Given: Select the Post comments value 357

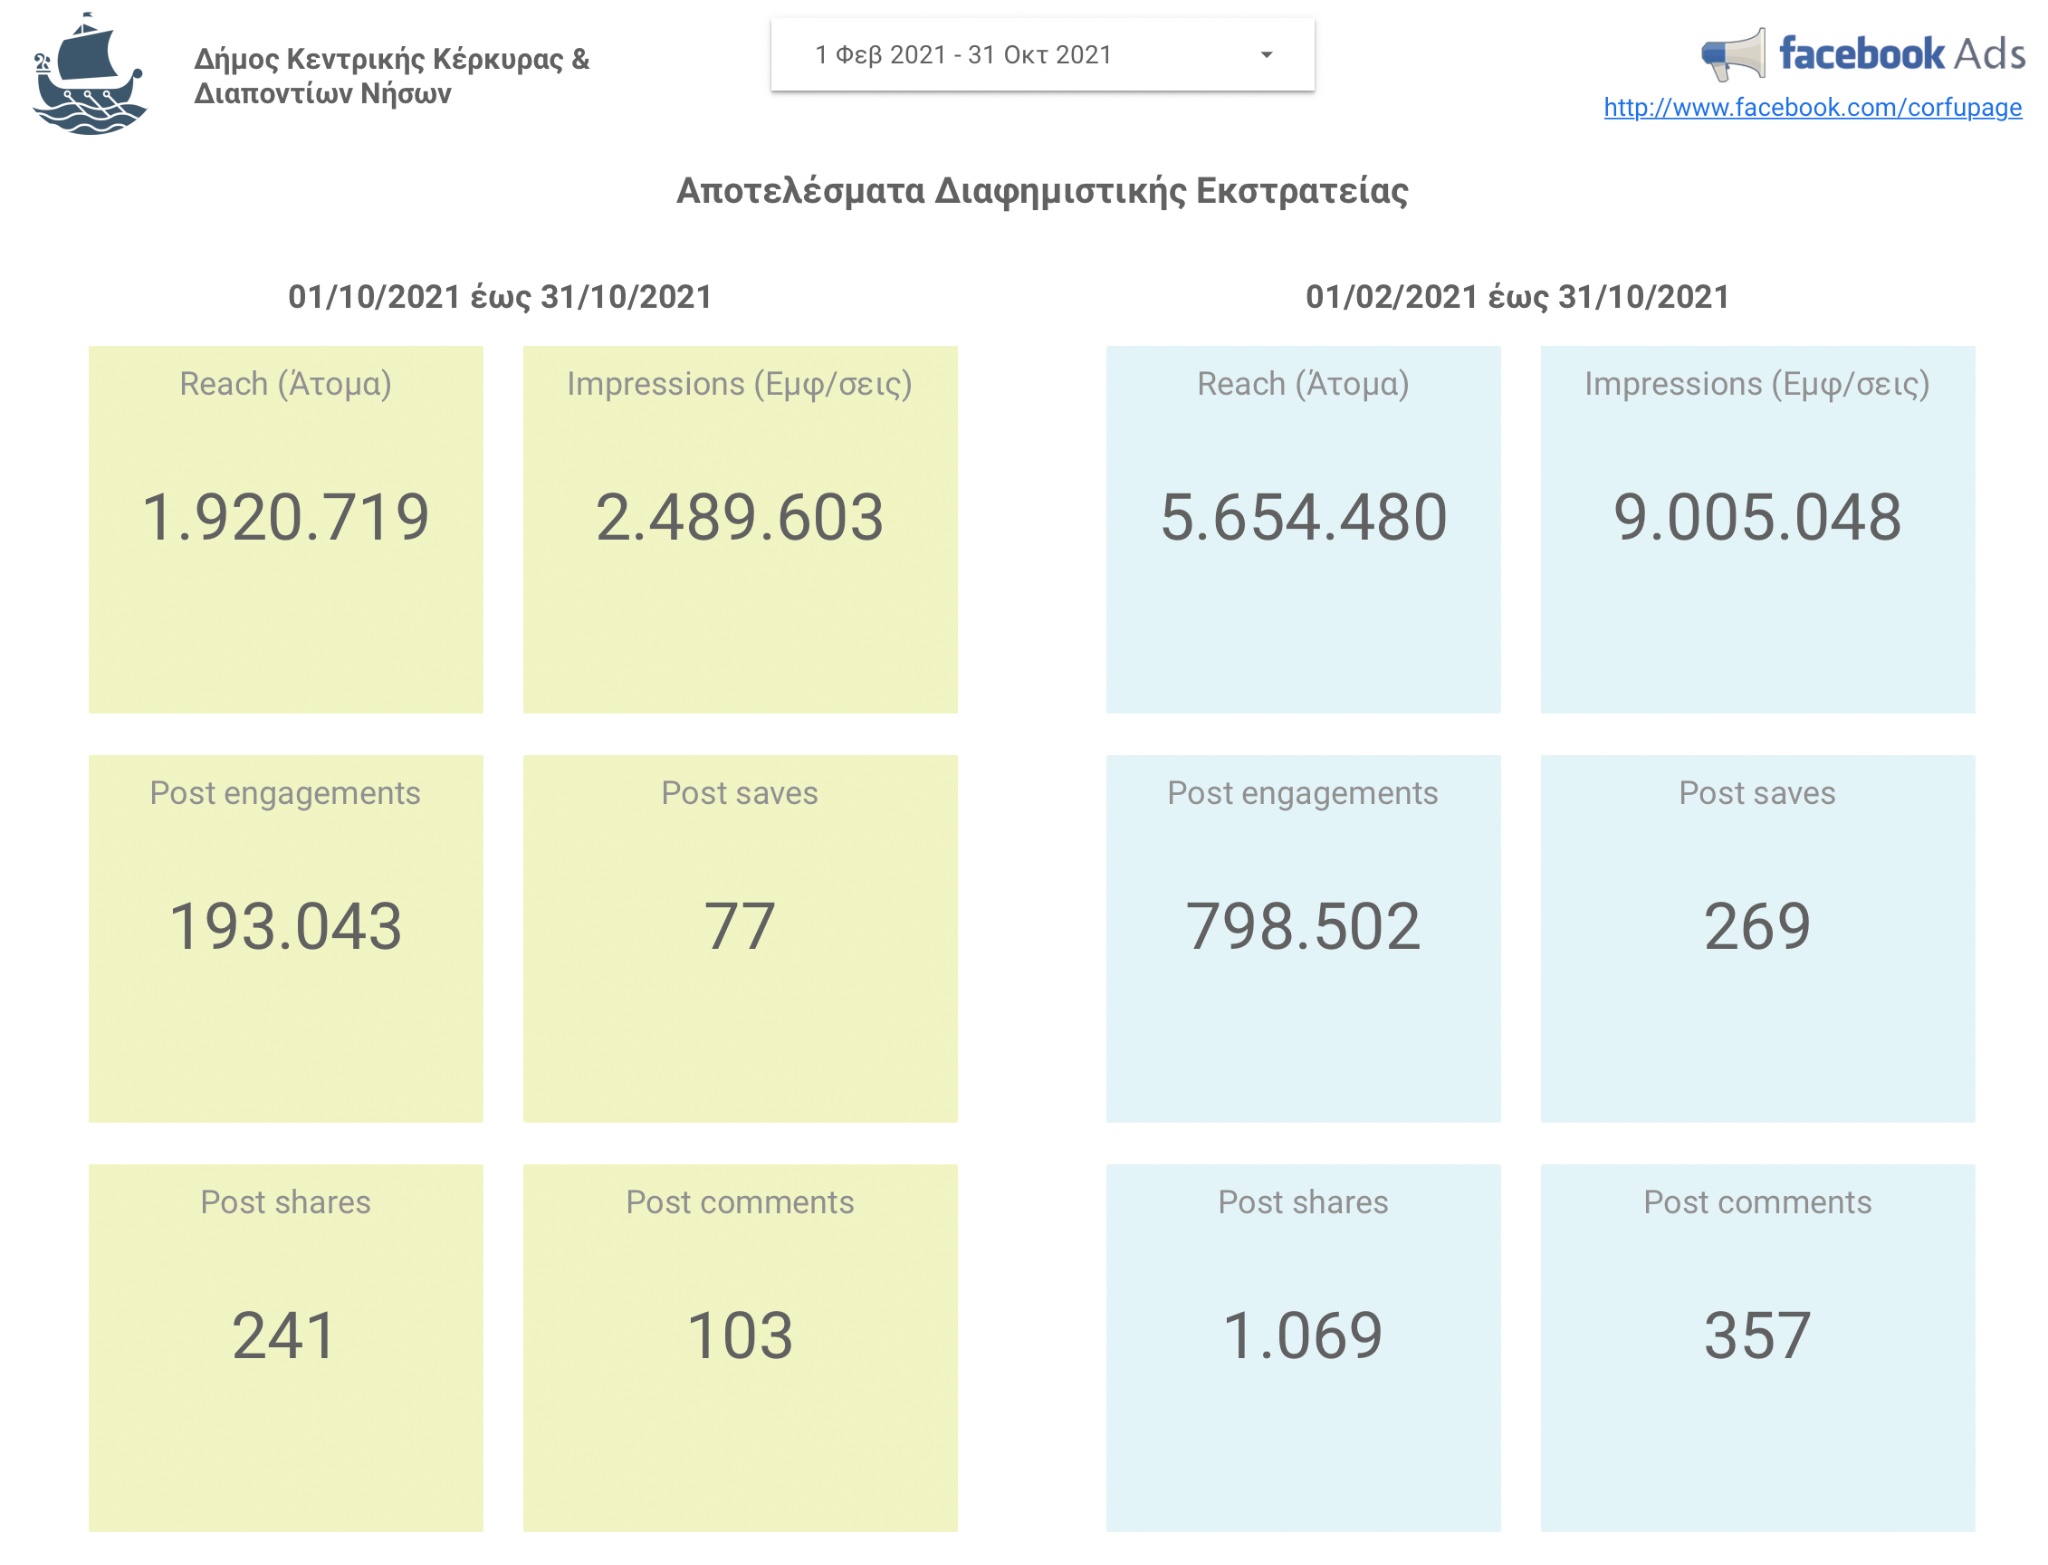Looking at the screenshot, I should [x=1757, y=1335].
